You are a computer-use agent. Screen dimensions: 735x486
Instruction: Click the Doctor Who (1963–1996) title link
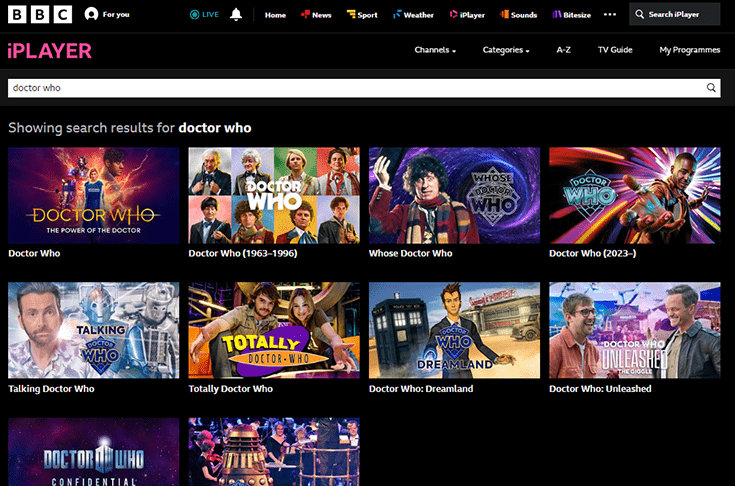[x=243, y=253]
